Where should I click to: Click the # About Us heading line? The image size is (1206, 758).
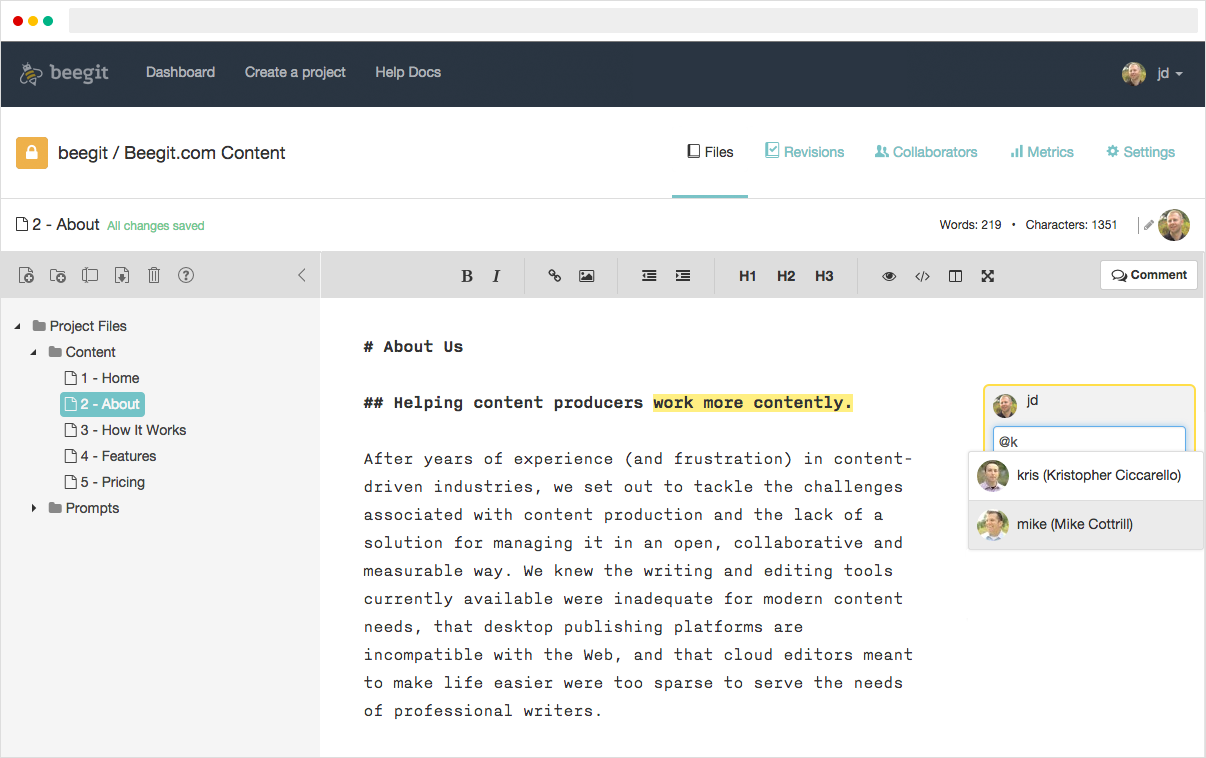pyautogui.click(x=413, y=347)
